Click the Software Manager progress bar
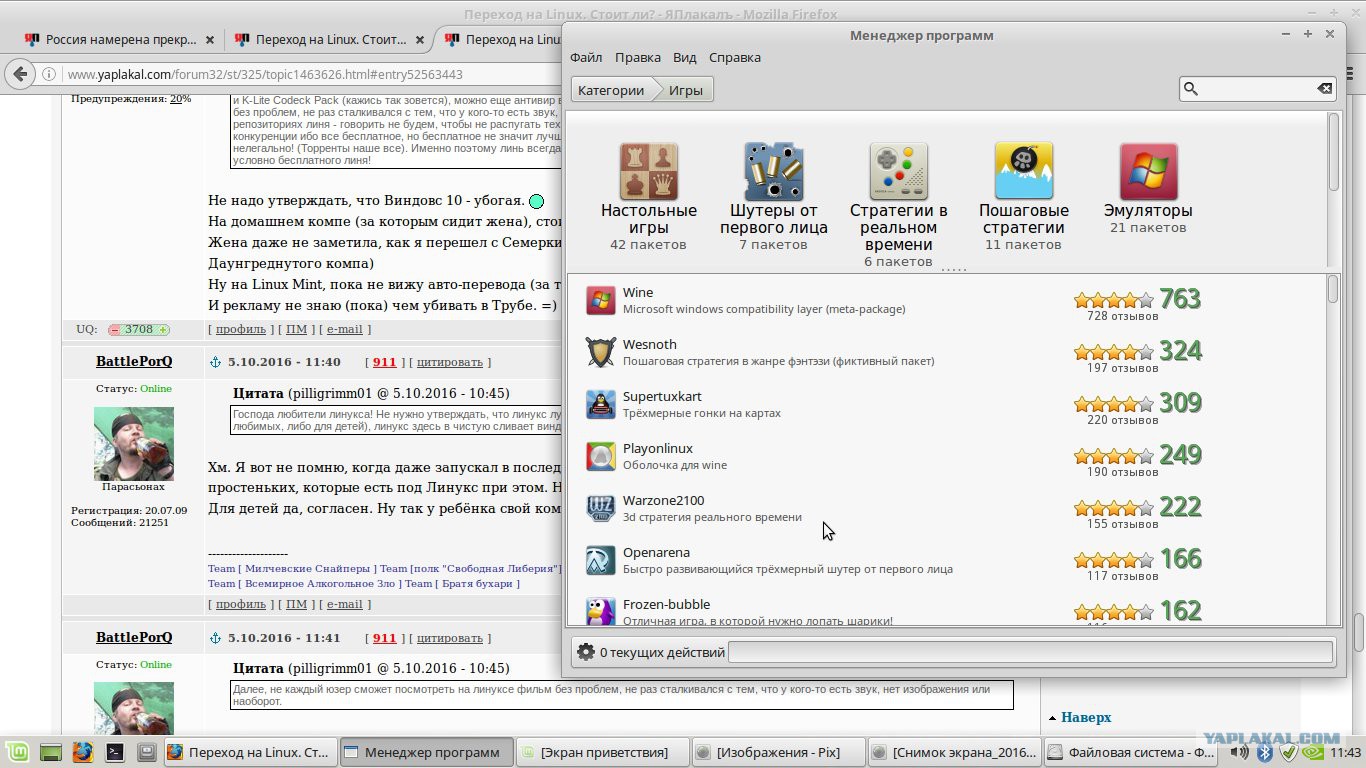 1030,653
